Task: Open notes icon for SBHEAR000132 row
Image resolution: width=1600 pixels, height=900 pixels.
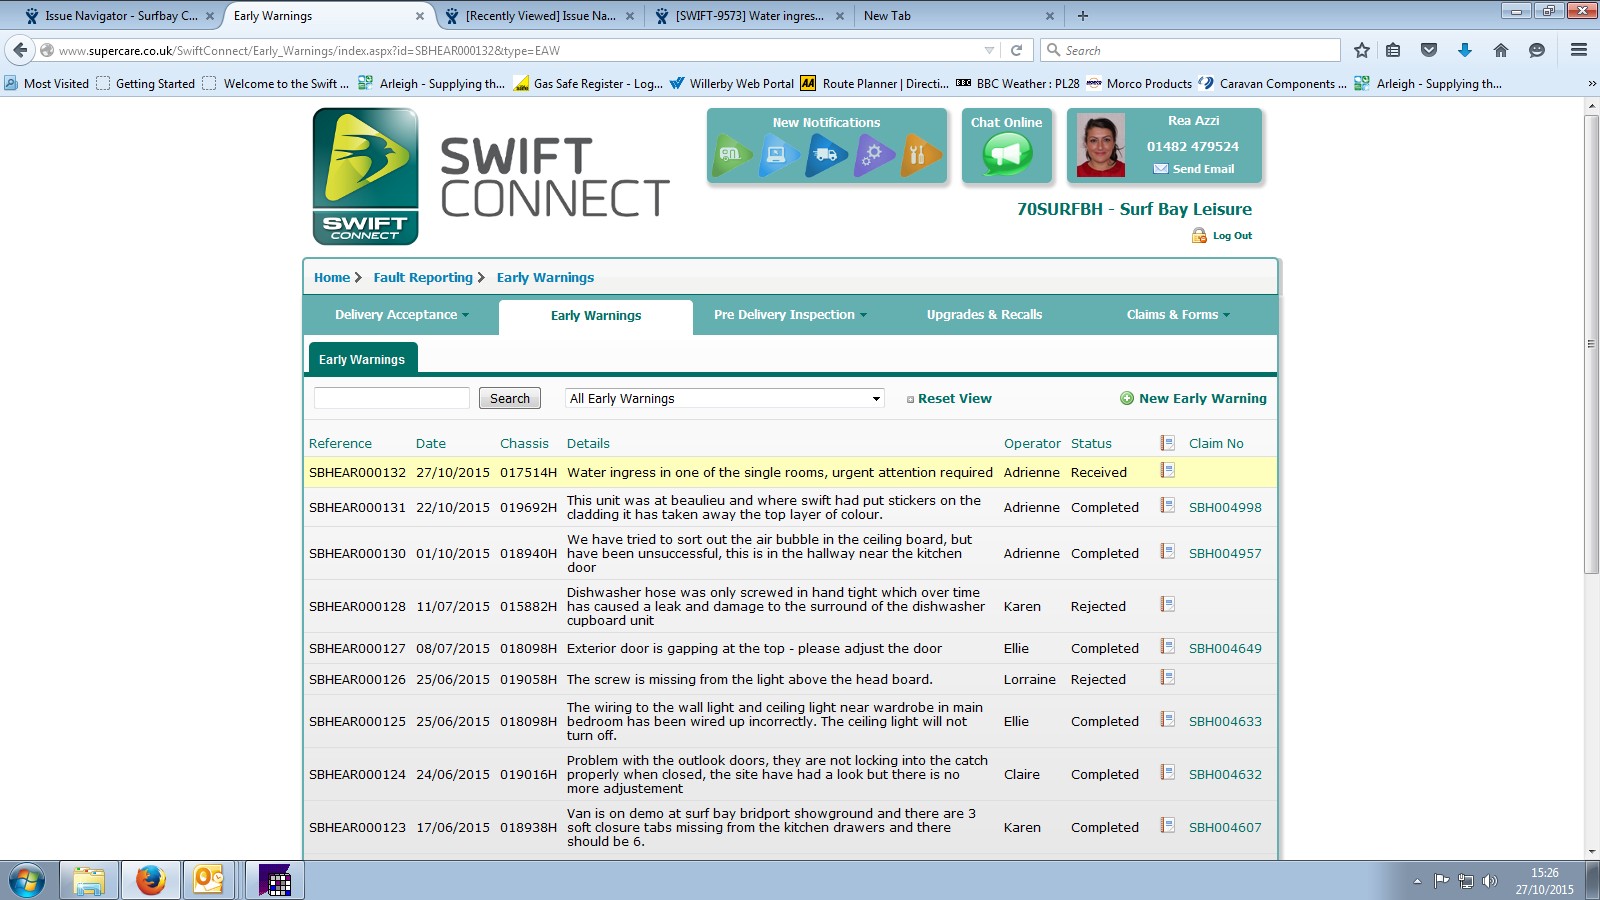Action: click(1167, 471)
